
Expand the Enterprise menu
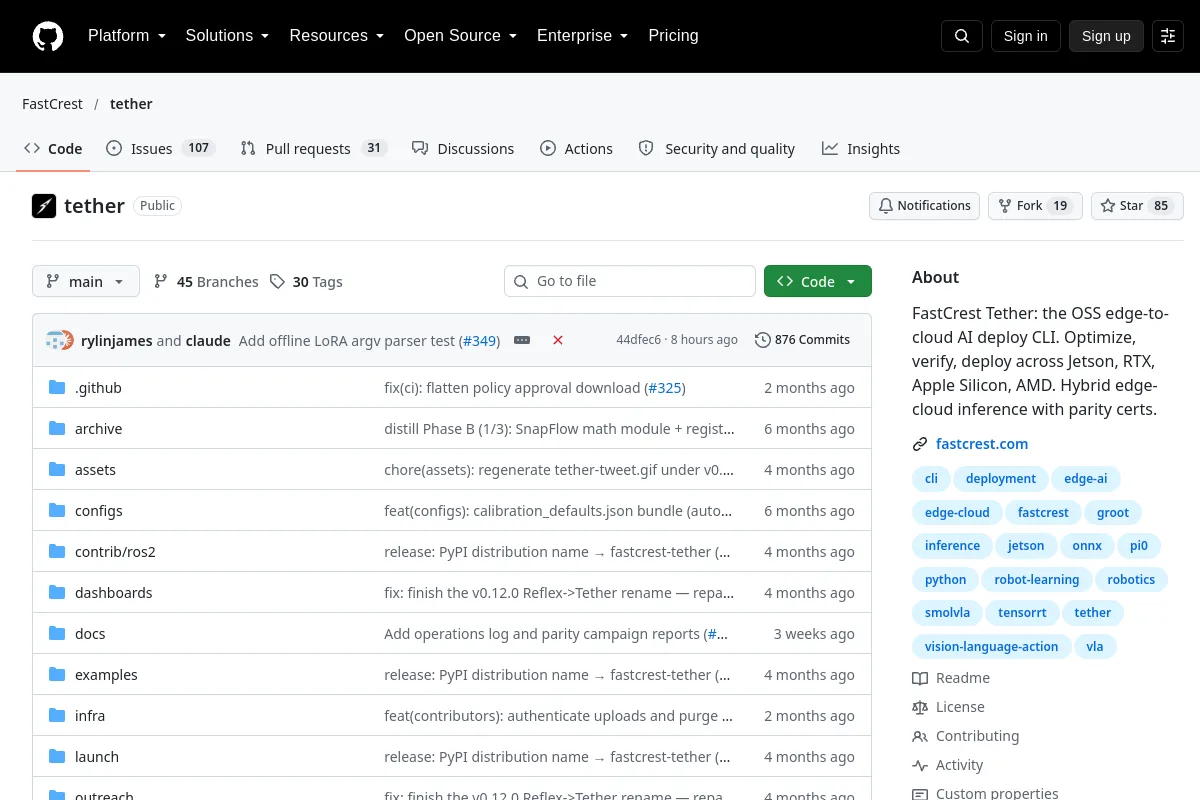pos(583,36)
